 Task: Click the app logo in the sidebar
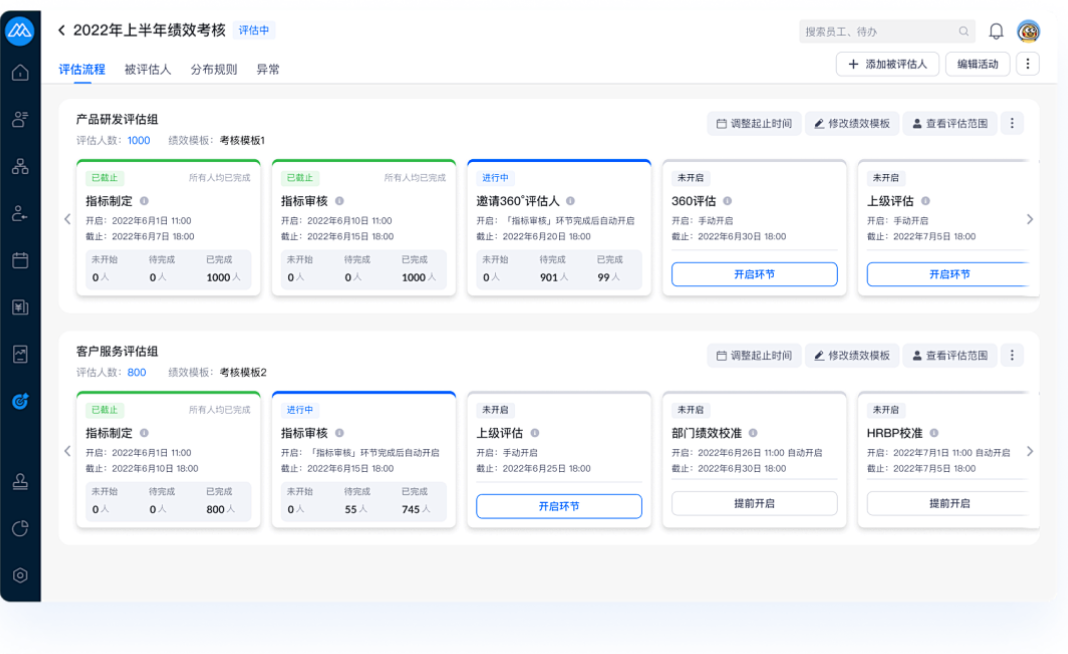coord(20,31)
